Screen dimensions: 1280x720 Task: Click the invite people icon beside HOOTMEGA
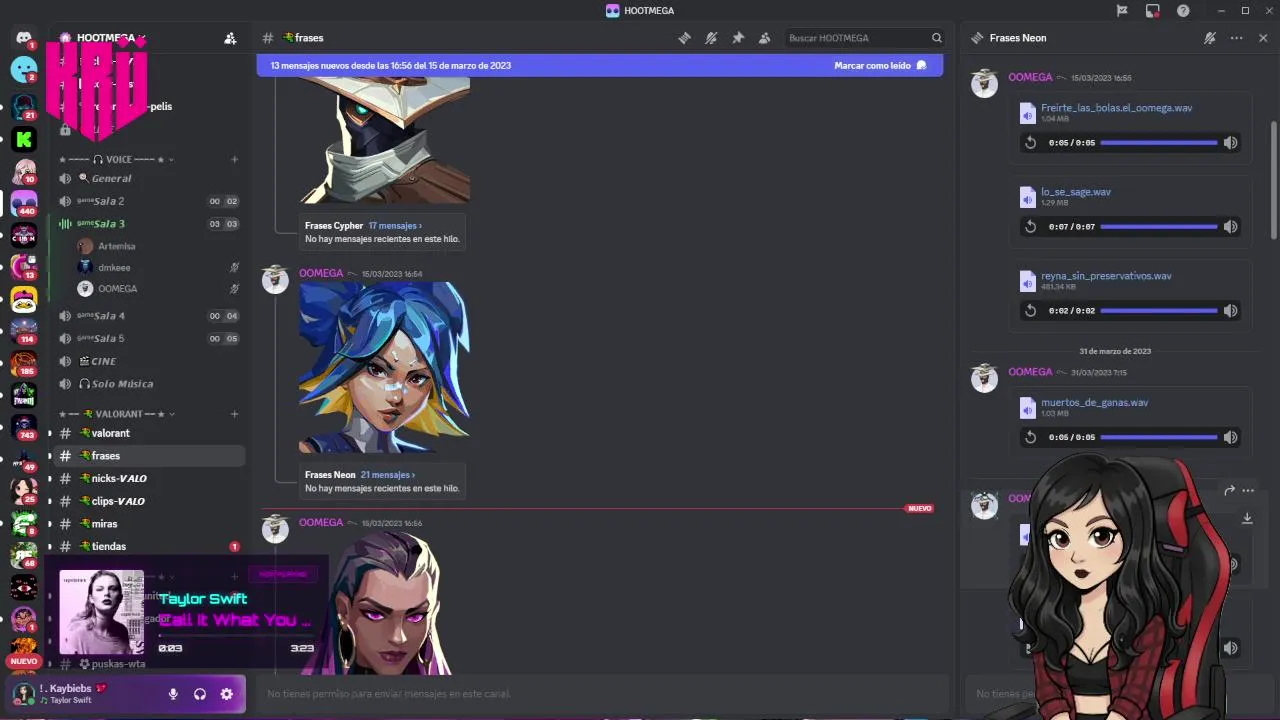(230, 38)
